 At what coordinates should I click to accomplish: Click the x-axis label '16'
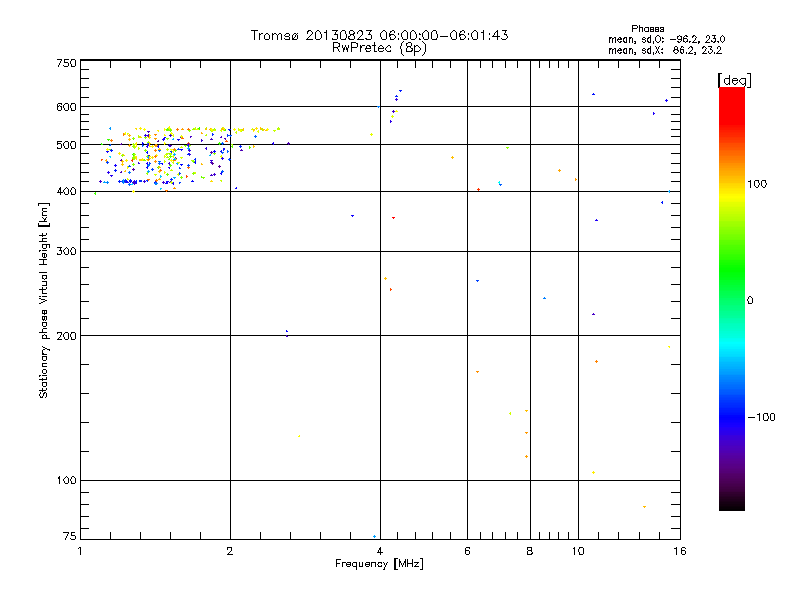pyautogui.click(x=680, y=551)
